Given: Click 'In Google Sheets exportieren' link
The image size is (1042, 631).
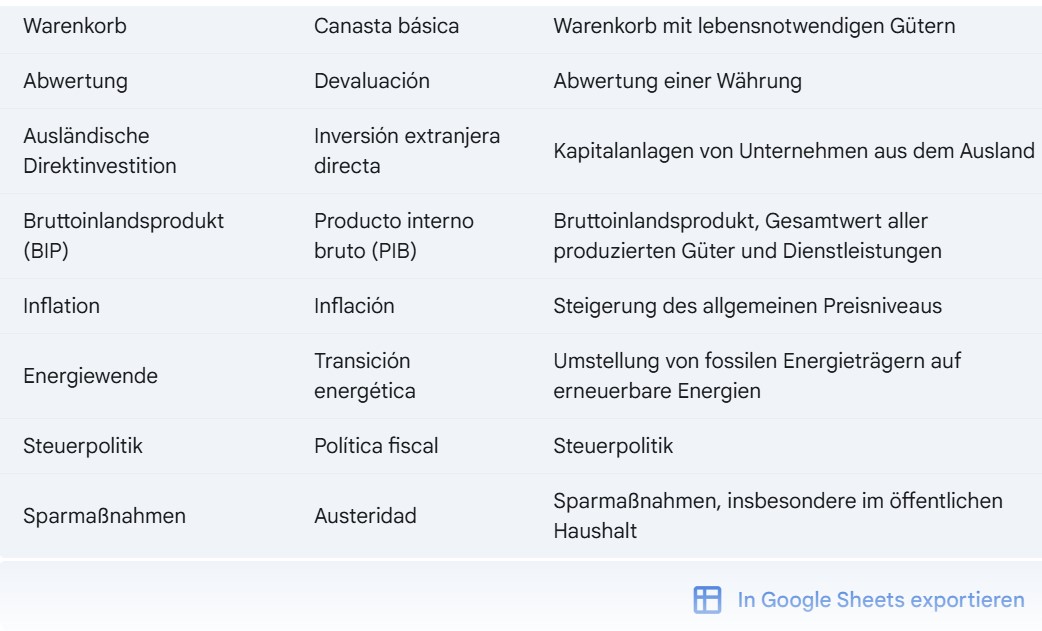Looking at the screenshot, I should click(881, 600).
